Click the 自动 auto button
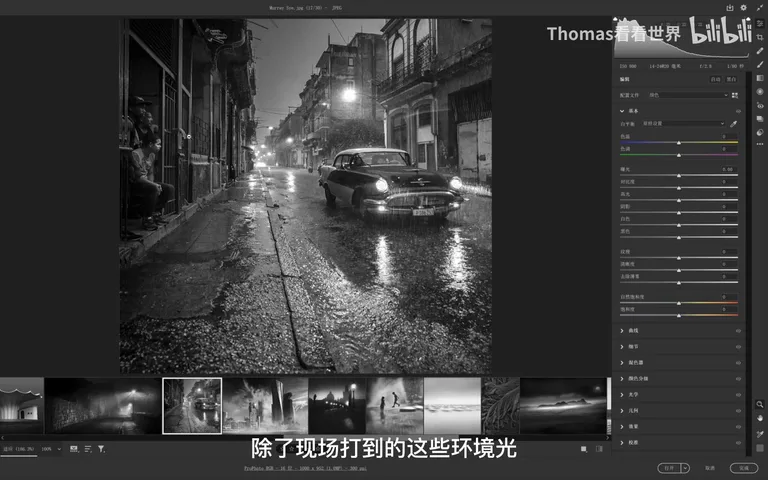This screenshot has height=480, width=768. click(x=716, y=79)
